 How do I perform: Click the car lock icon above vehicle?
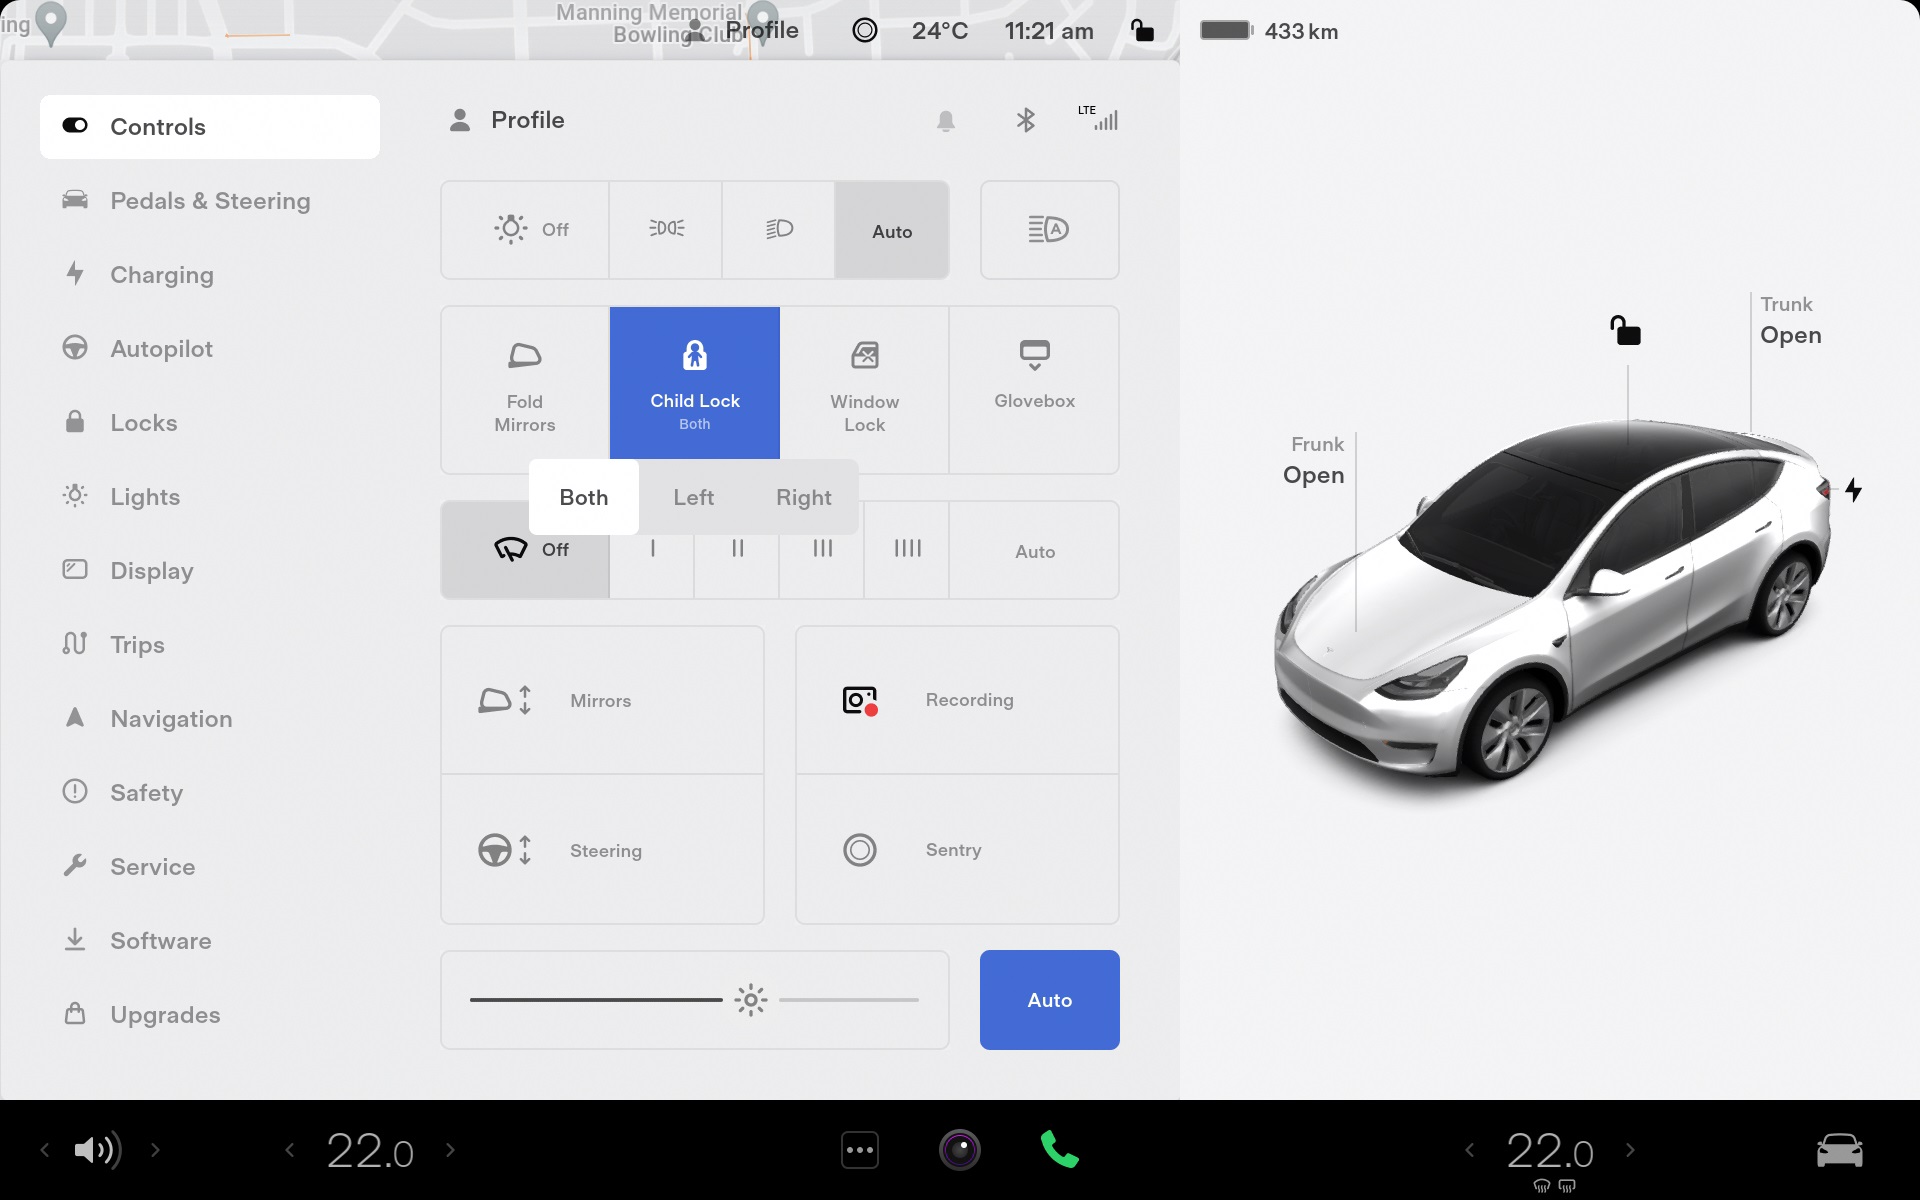click(1625, 330)
